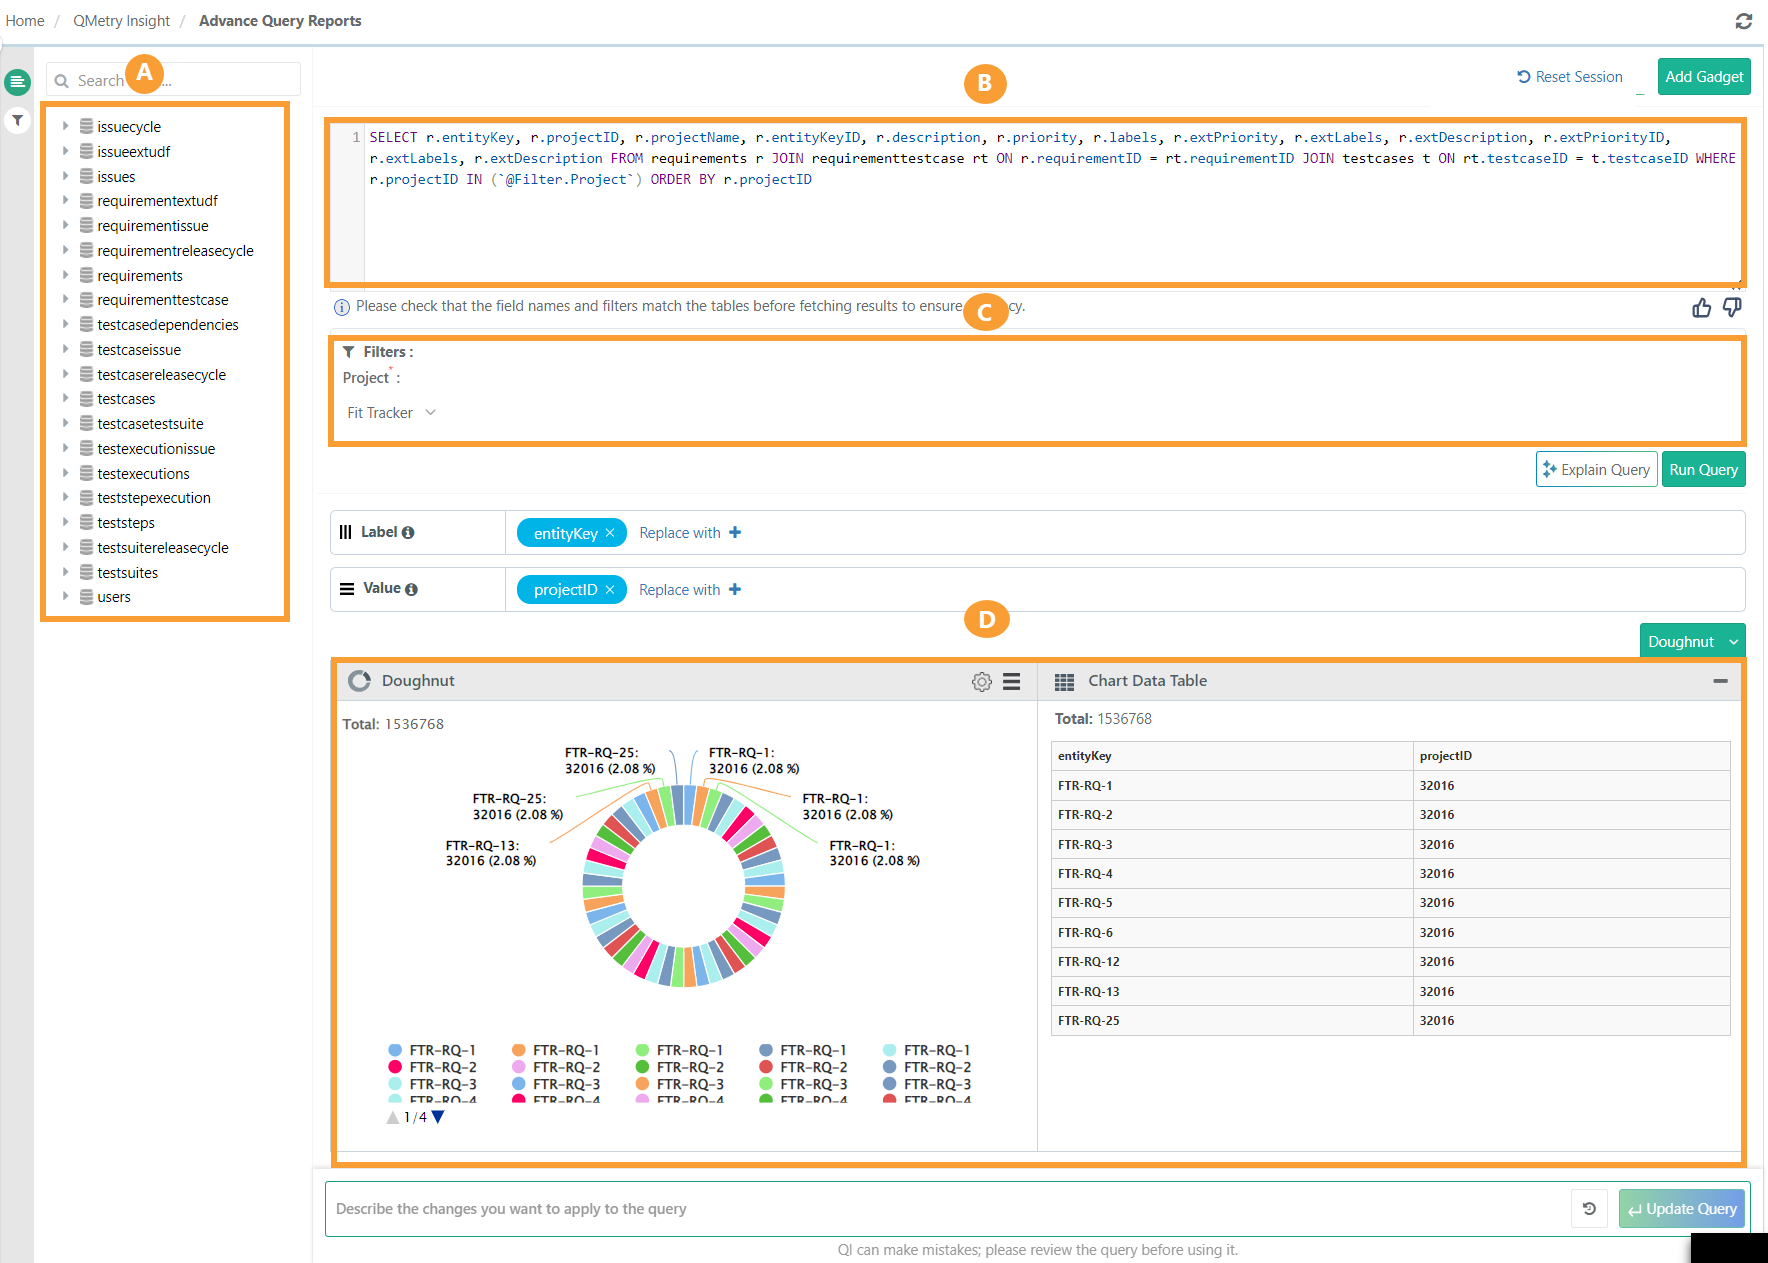
Task: Go to QMetry Insight breadcrumb
Action: [121, 21]
